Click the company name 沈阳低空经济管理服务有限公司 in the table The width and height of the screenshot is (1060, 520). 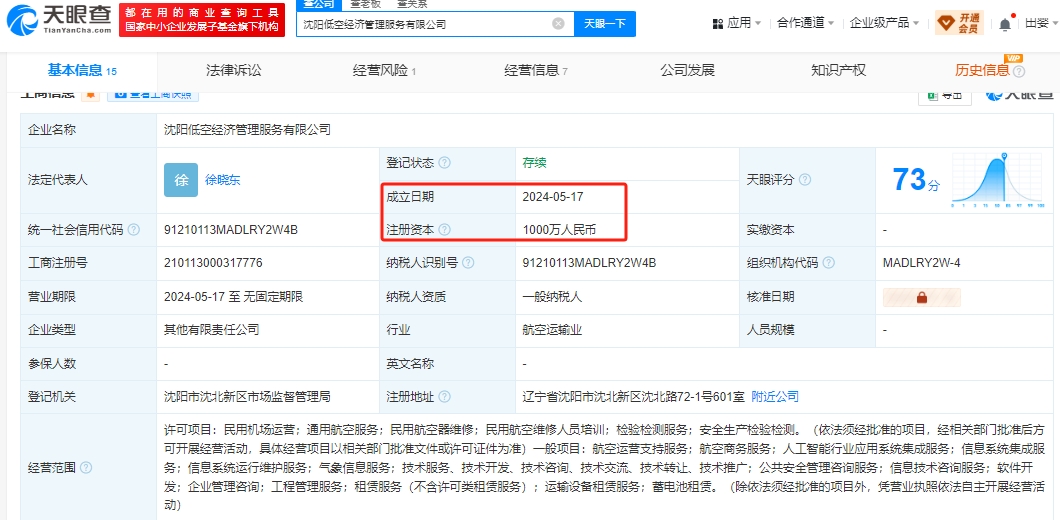(x=247, y=130)
